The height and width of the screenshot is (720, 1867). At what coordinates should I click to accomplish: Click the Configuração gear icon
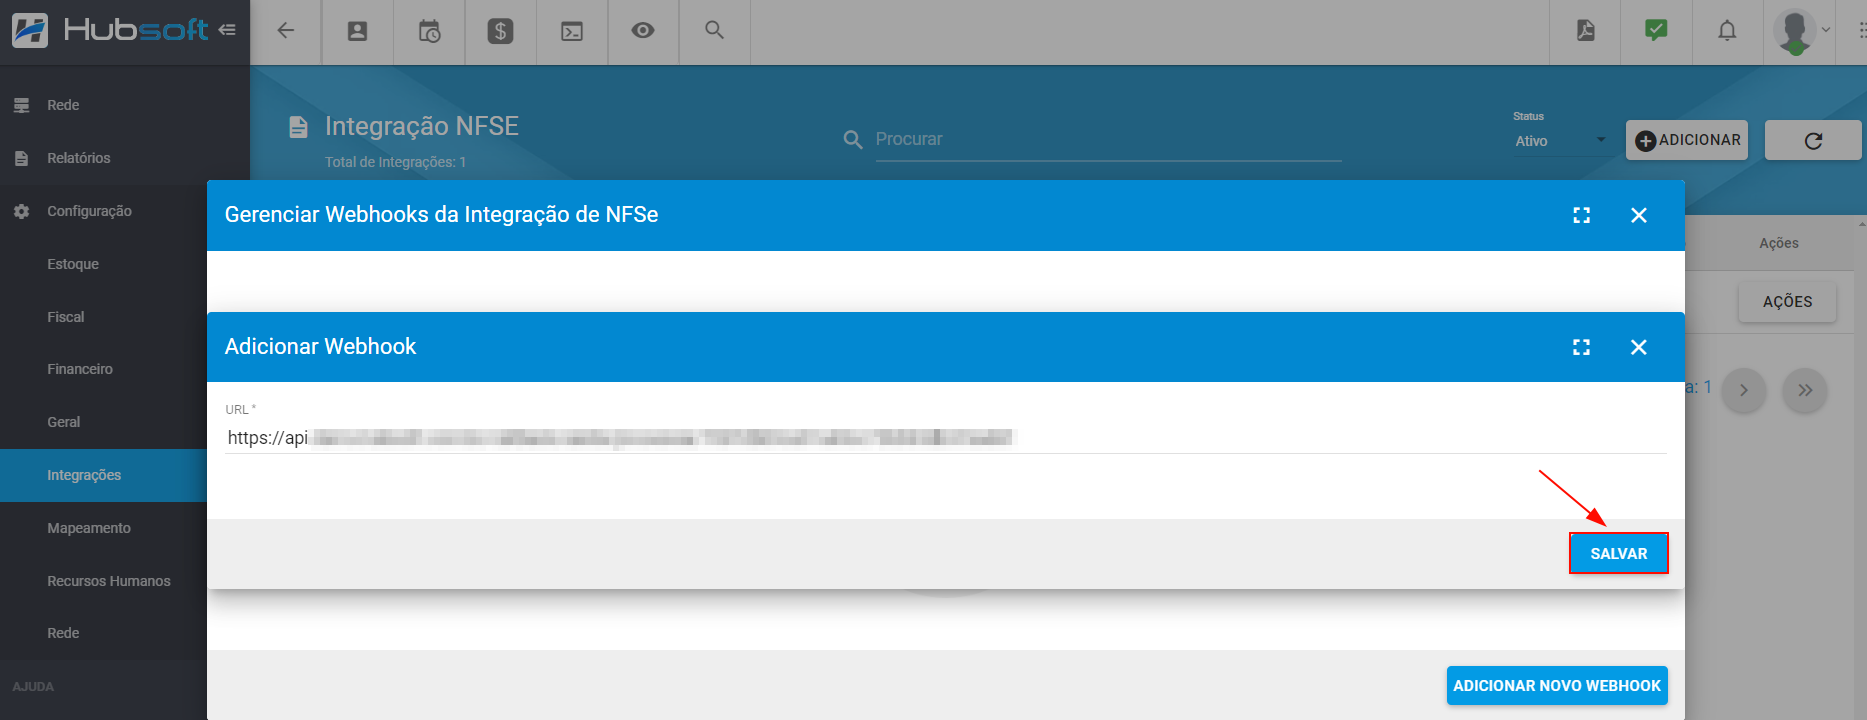[21, 211]
